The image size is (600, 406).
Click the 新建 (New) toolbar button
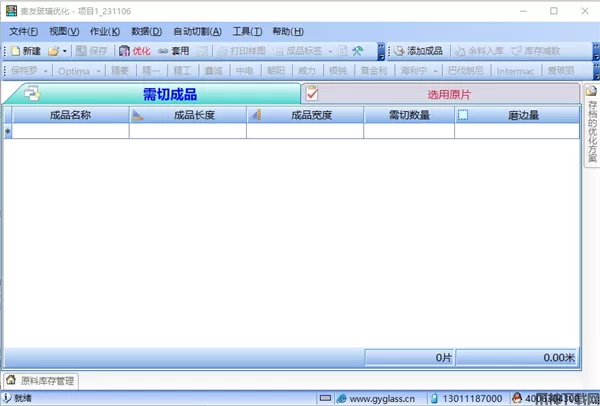[x=26, y=51]
